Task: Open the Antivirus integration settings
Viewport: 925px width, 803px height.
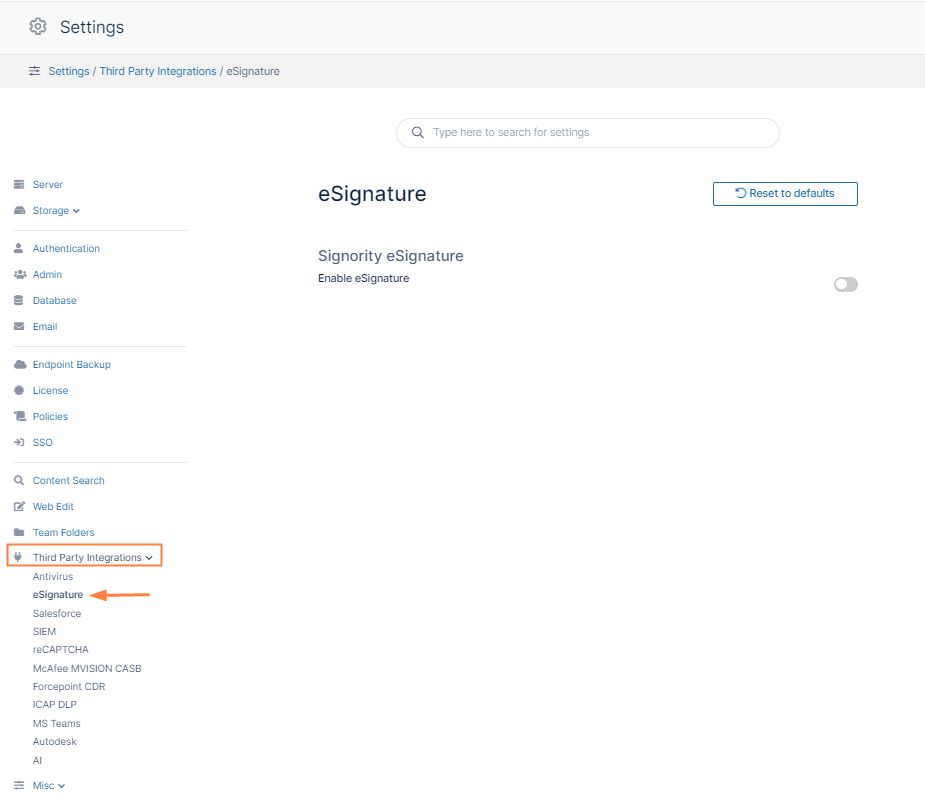Action: pos(53,577)
